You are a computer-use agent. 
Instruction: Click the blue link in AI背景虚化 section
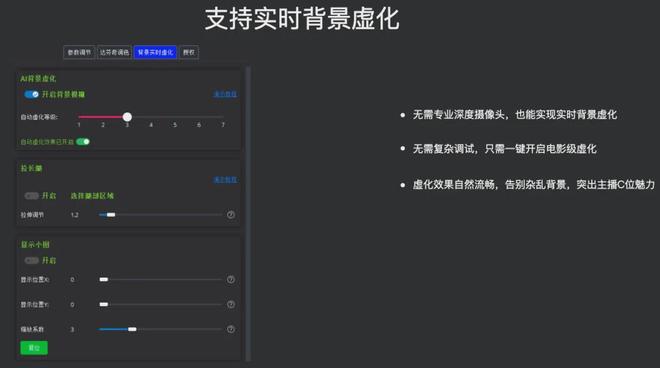(x=225, y=94)
